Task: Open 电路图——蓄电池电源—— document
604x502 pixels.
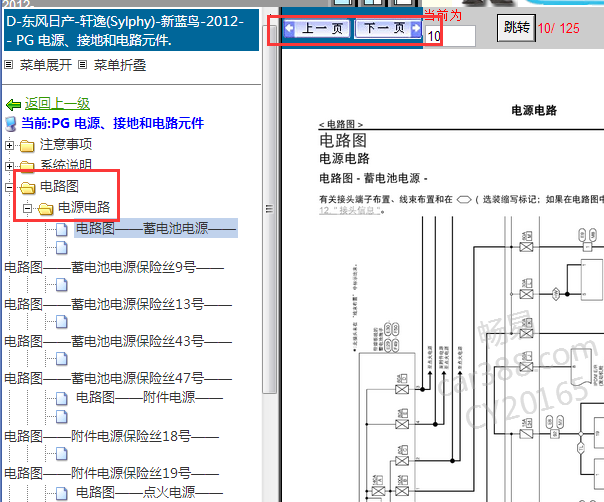Action: [x=156, y=228]
